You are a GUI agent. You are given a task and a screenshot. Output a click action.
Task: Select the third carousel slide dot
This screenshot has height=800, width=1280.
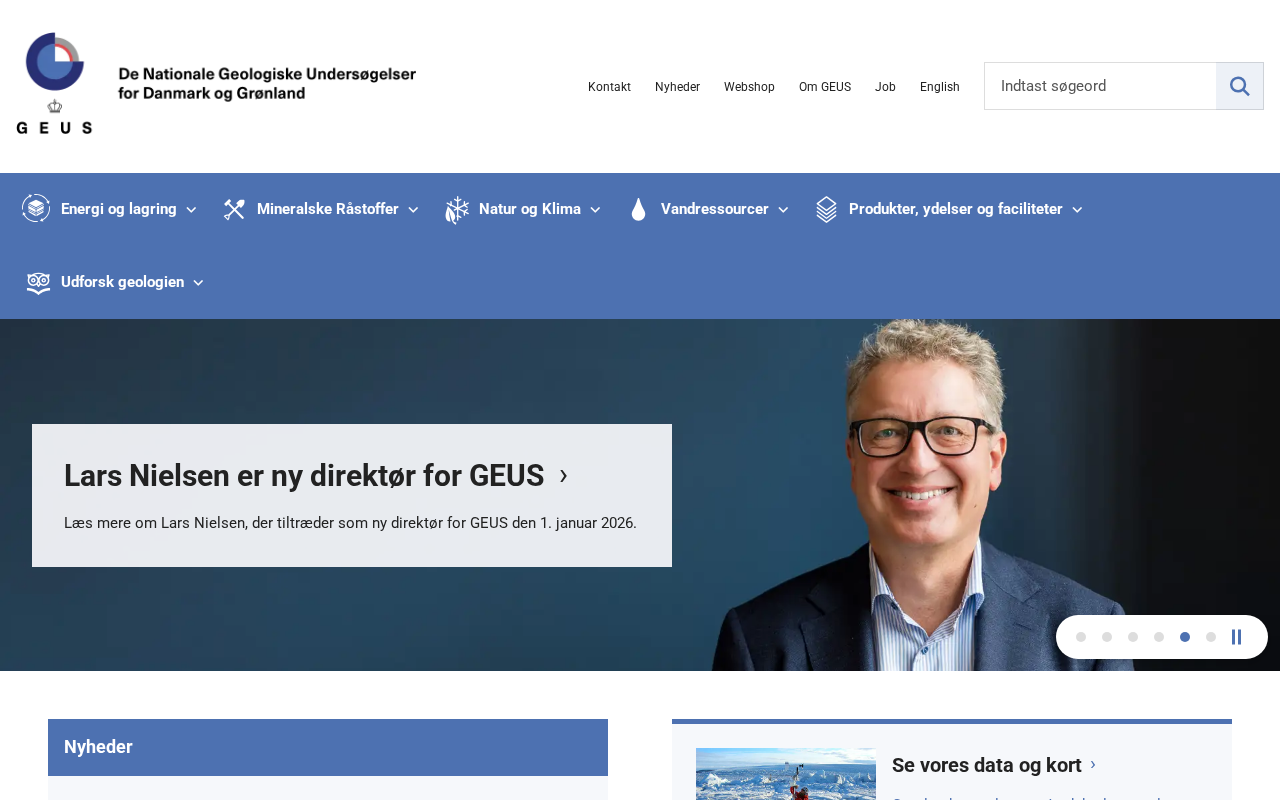coord(1133,637)
